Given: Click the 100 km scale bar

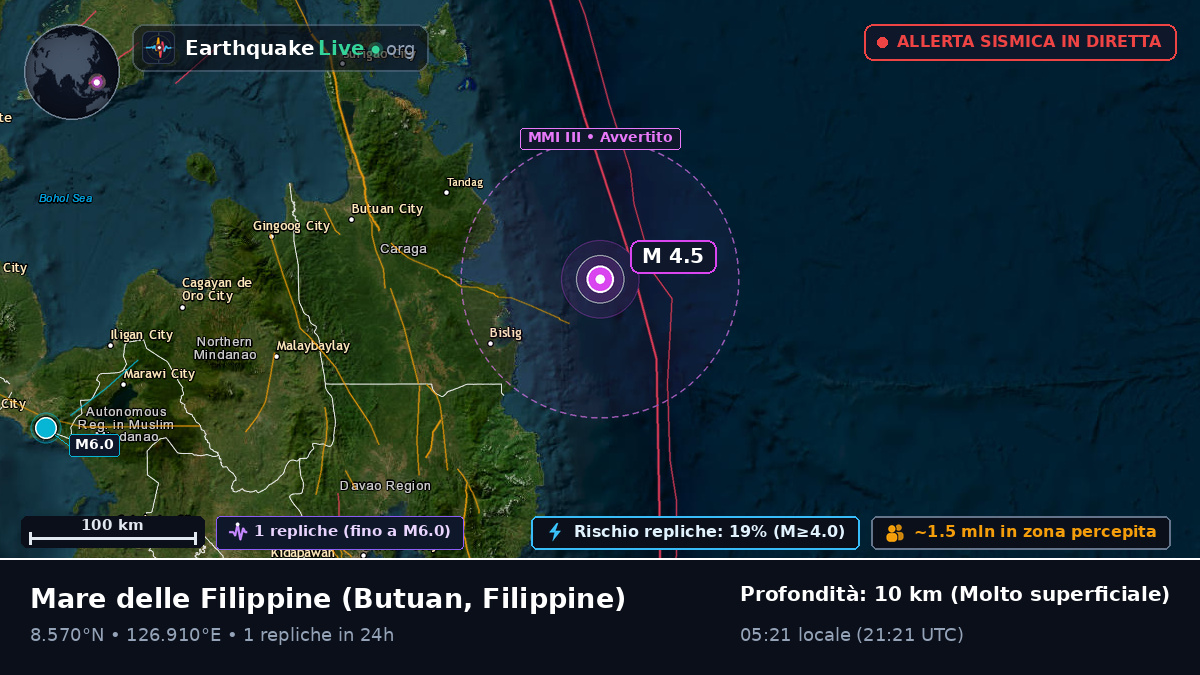Looking at the screenshot, I should (112, 532).
